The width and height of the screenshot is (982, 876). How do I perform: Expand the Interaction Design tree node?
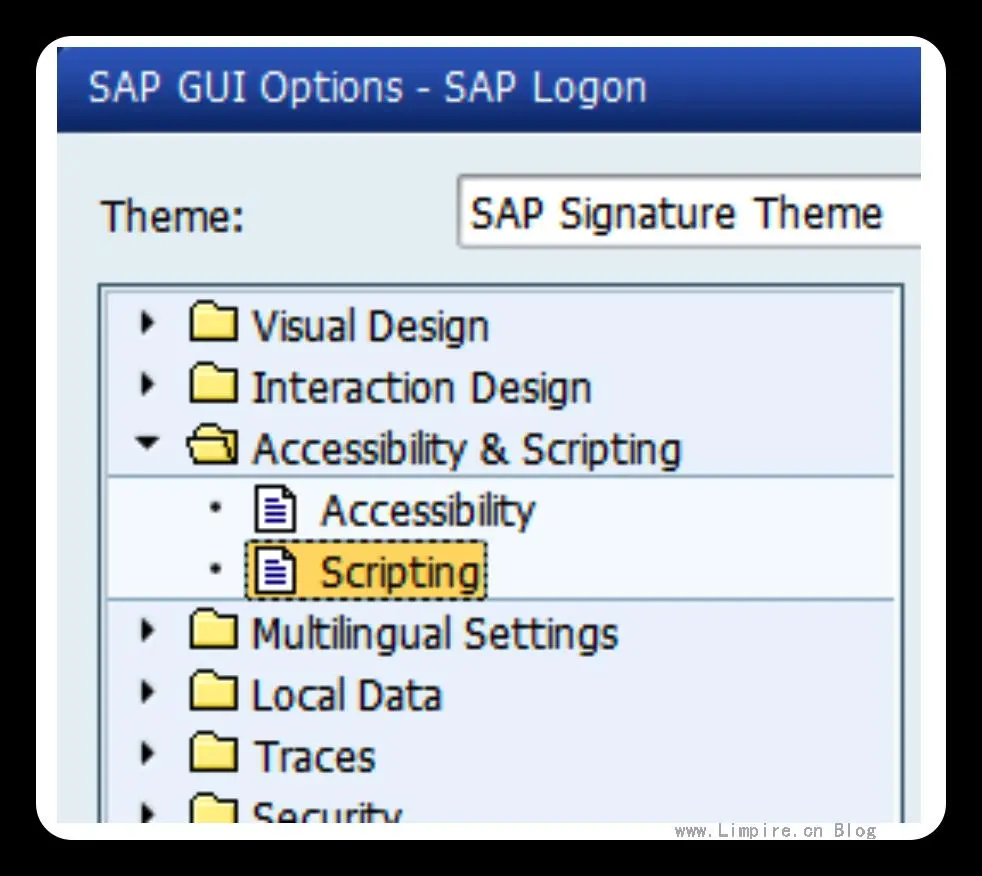click(x=149, y=385)
